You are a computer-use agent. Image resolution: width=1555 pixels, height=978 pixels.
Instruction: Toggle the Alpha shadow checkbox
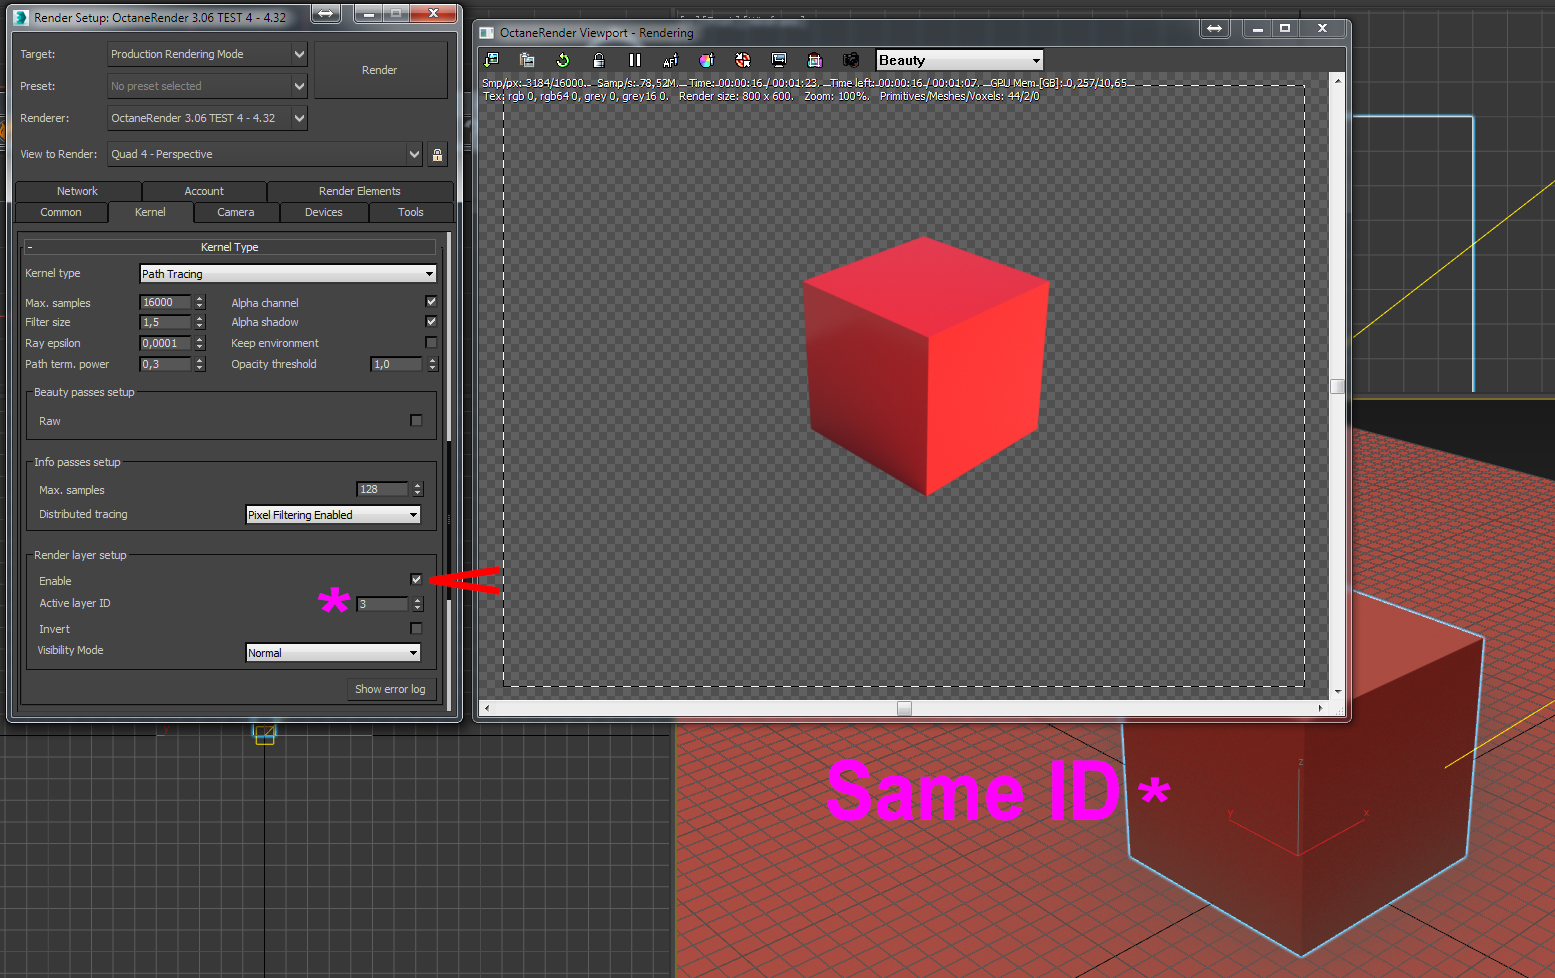(x=431, y=322)
